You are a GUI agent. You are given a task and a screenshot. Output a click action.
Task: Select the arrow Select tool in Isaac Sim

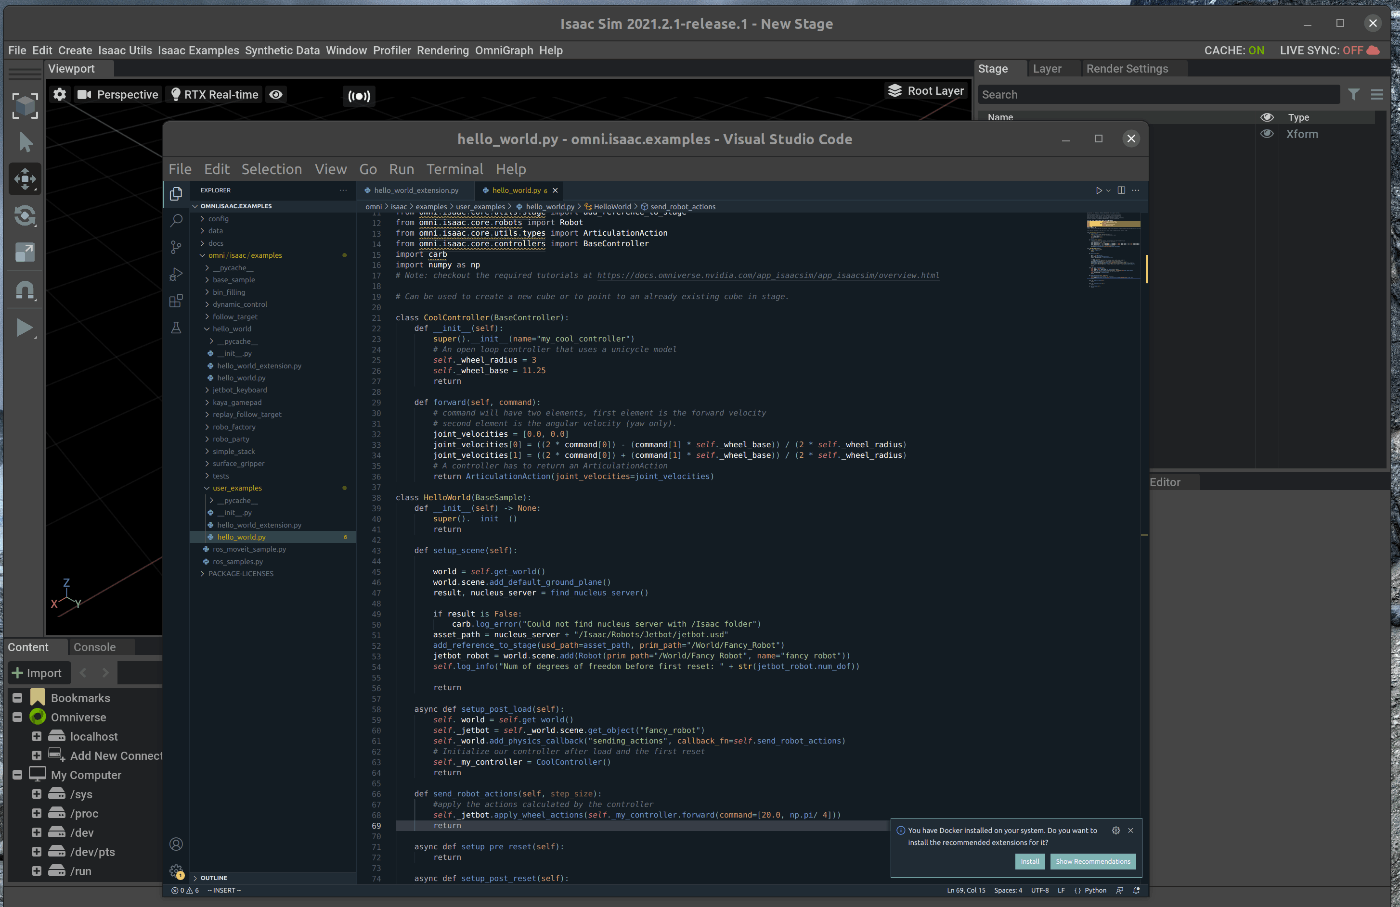[x=25, y=142]
